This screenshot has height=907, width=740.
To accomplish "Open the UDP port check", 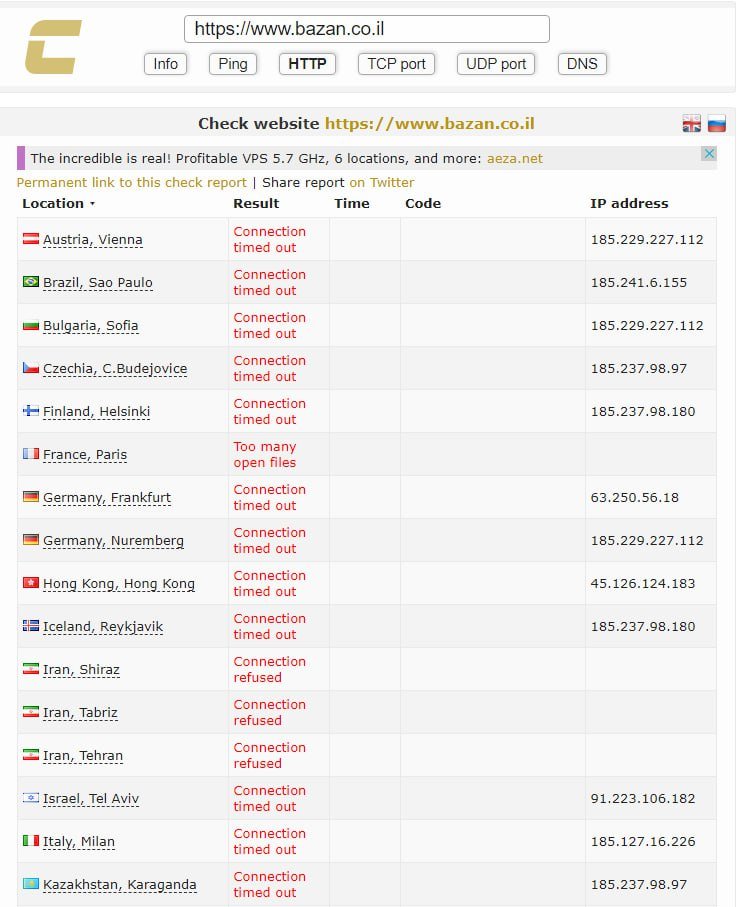I will tap(496, 64).
